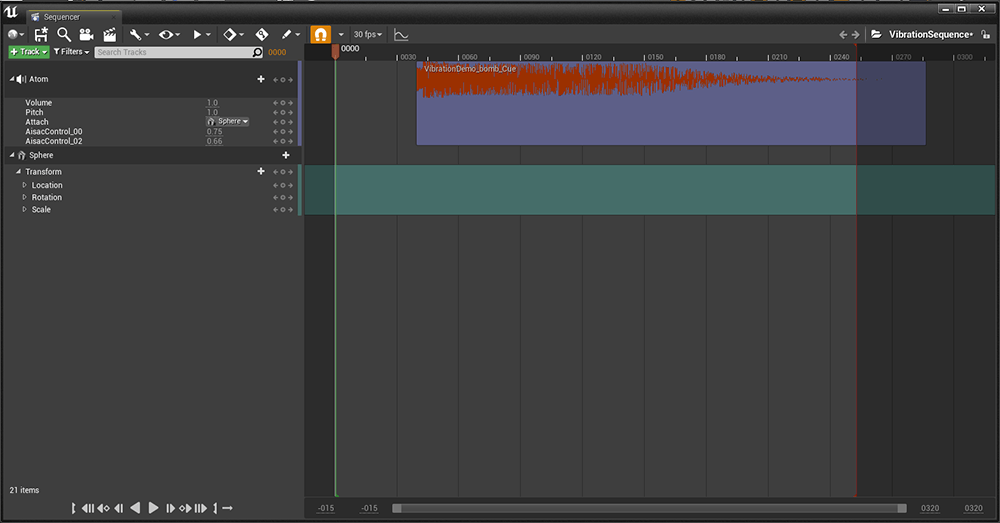Screen dimensions: 1000x523
Task: Go to next key on Scale row
Action: tap(291, 210)
